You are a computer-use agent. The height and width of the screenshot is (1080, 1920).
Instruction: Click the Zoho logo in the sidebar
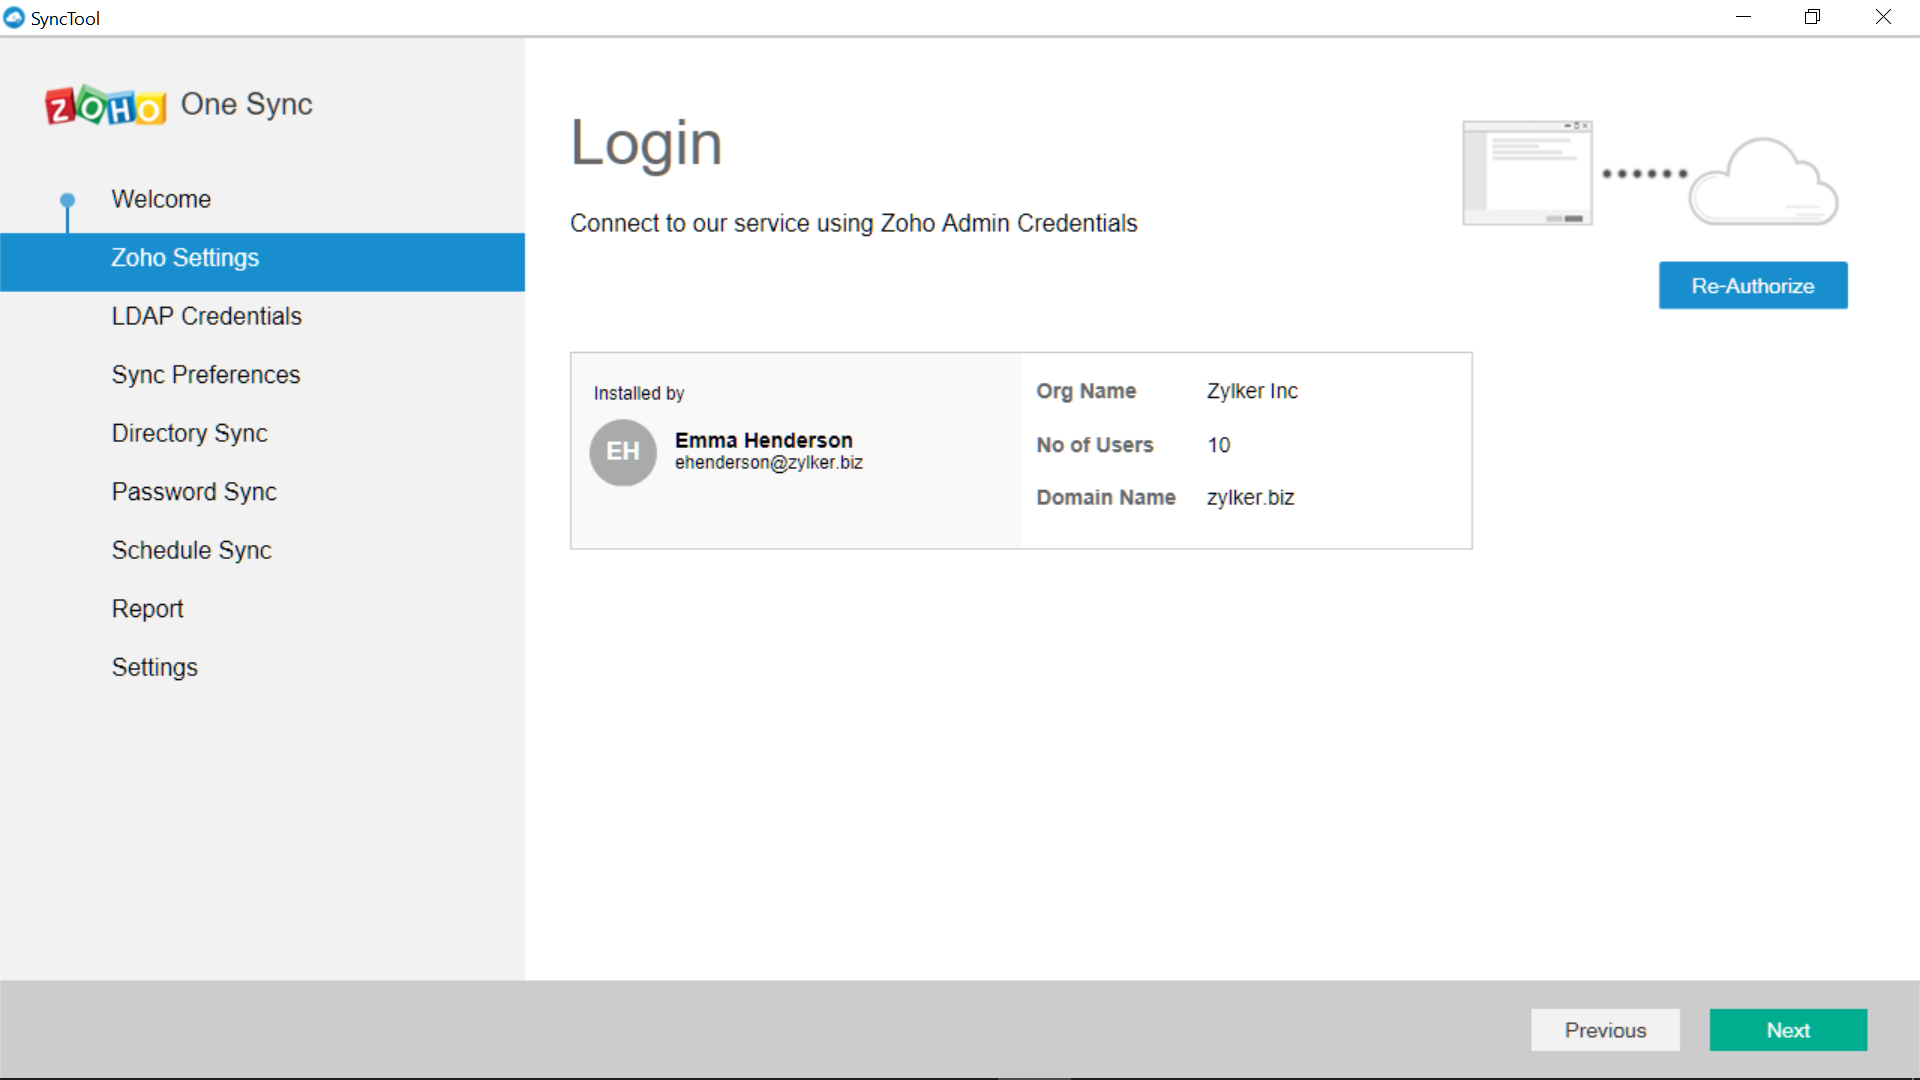pyautogui.click(x=105, y=105)
